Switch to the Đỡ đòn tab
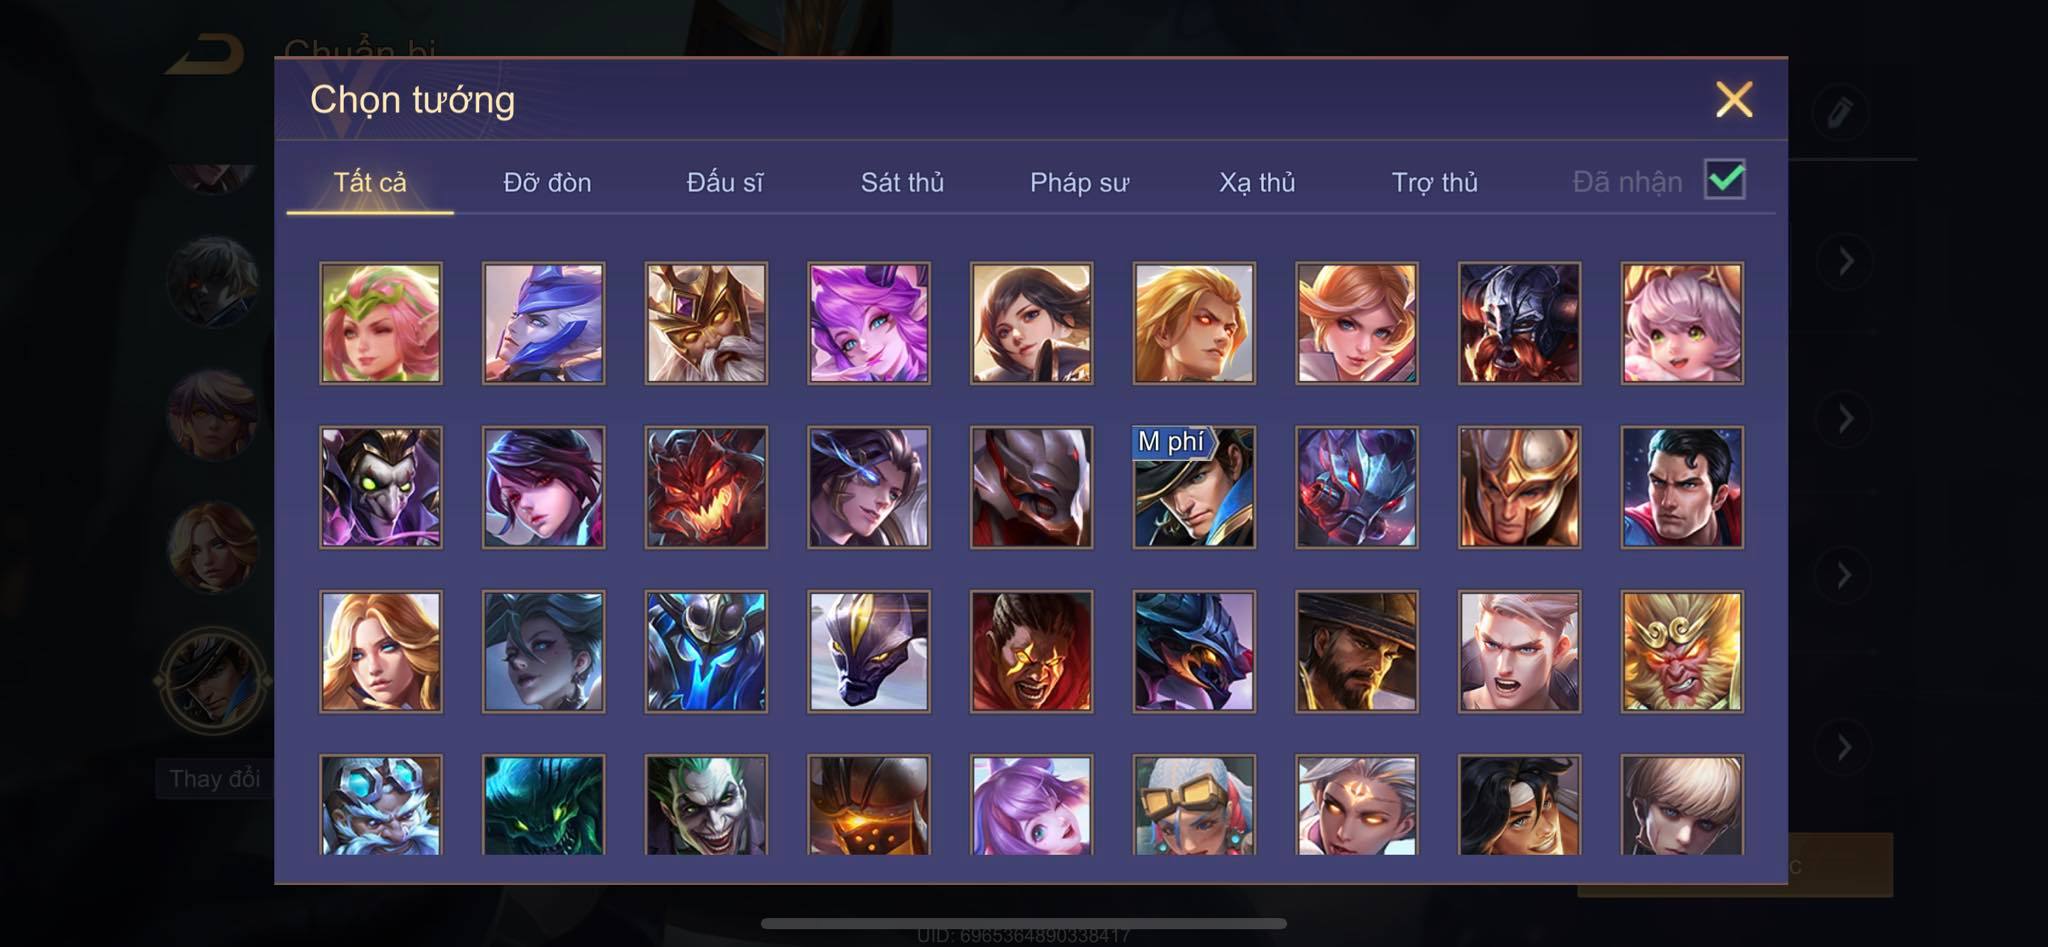2048x947 pixels. point(547,183)
